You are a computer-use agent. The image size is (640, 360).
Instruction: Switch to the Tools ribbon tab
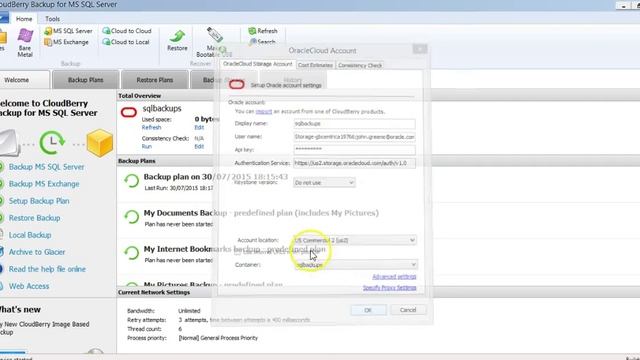52,19
